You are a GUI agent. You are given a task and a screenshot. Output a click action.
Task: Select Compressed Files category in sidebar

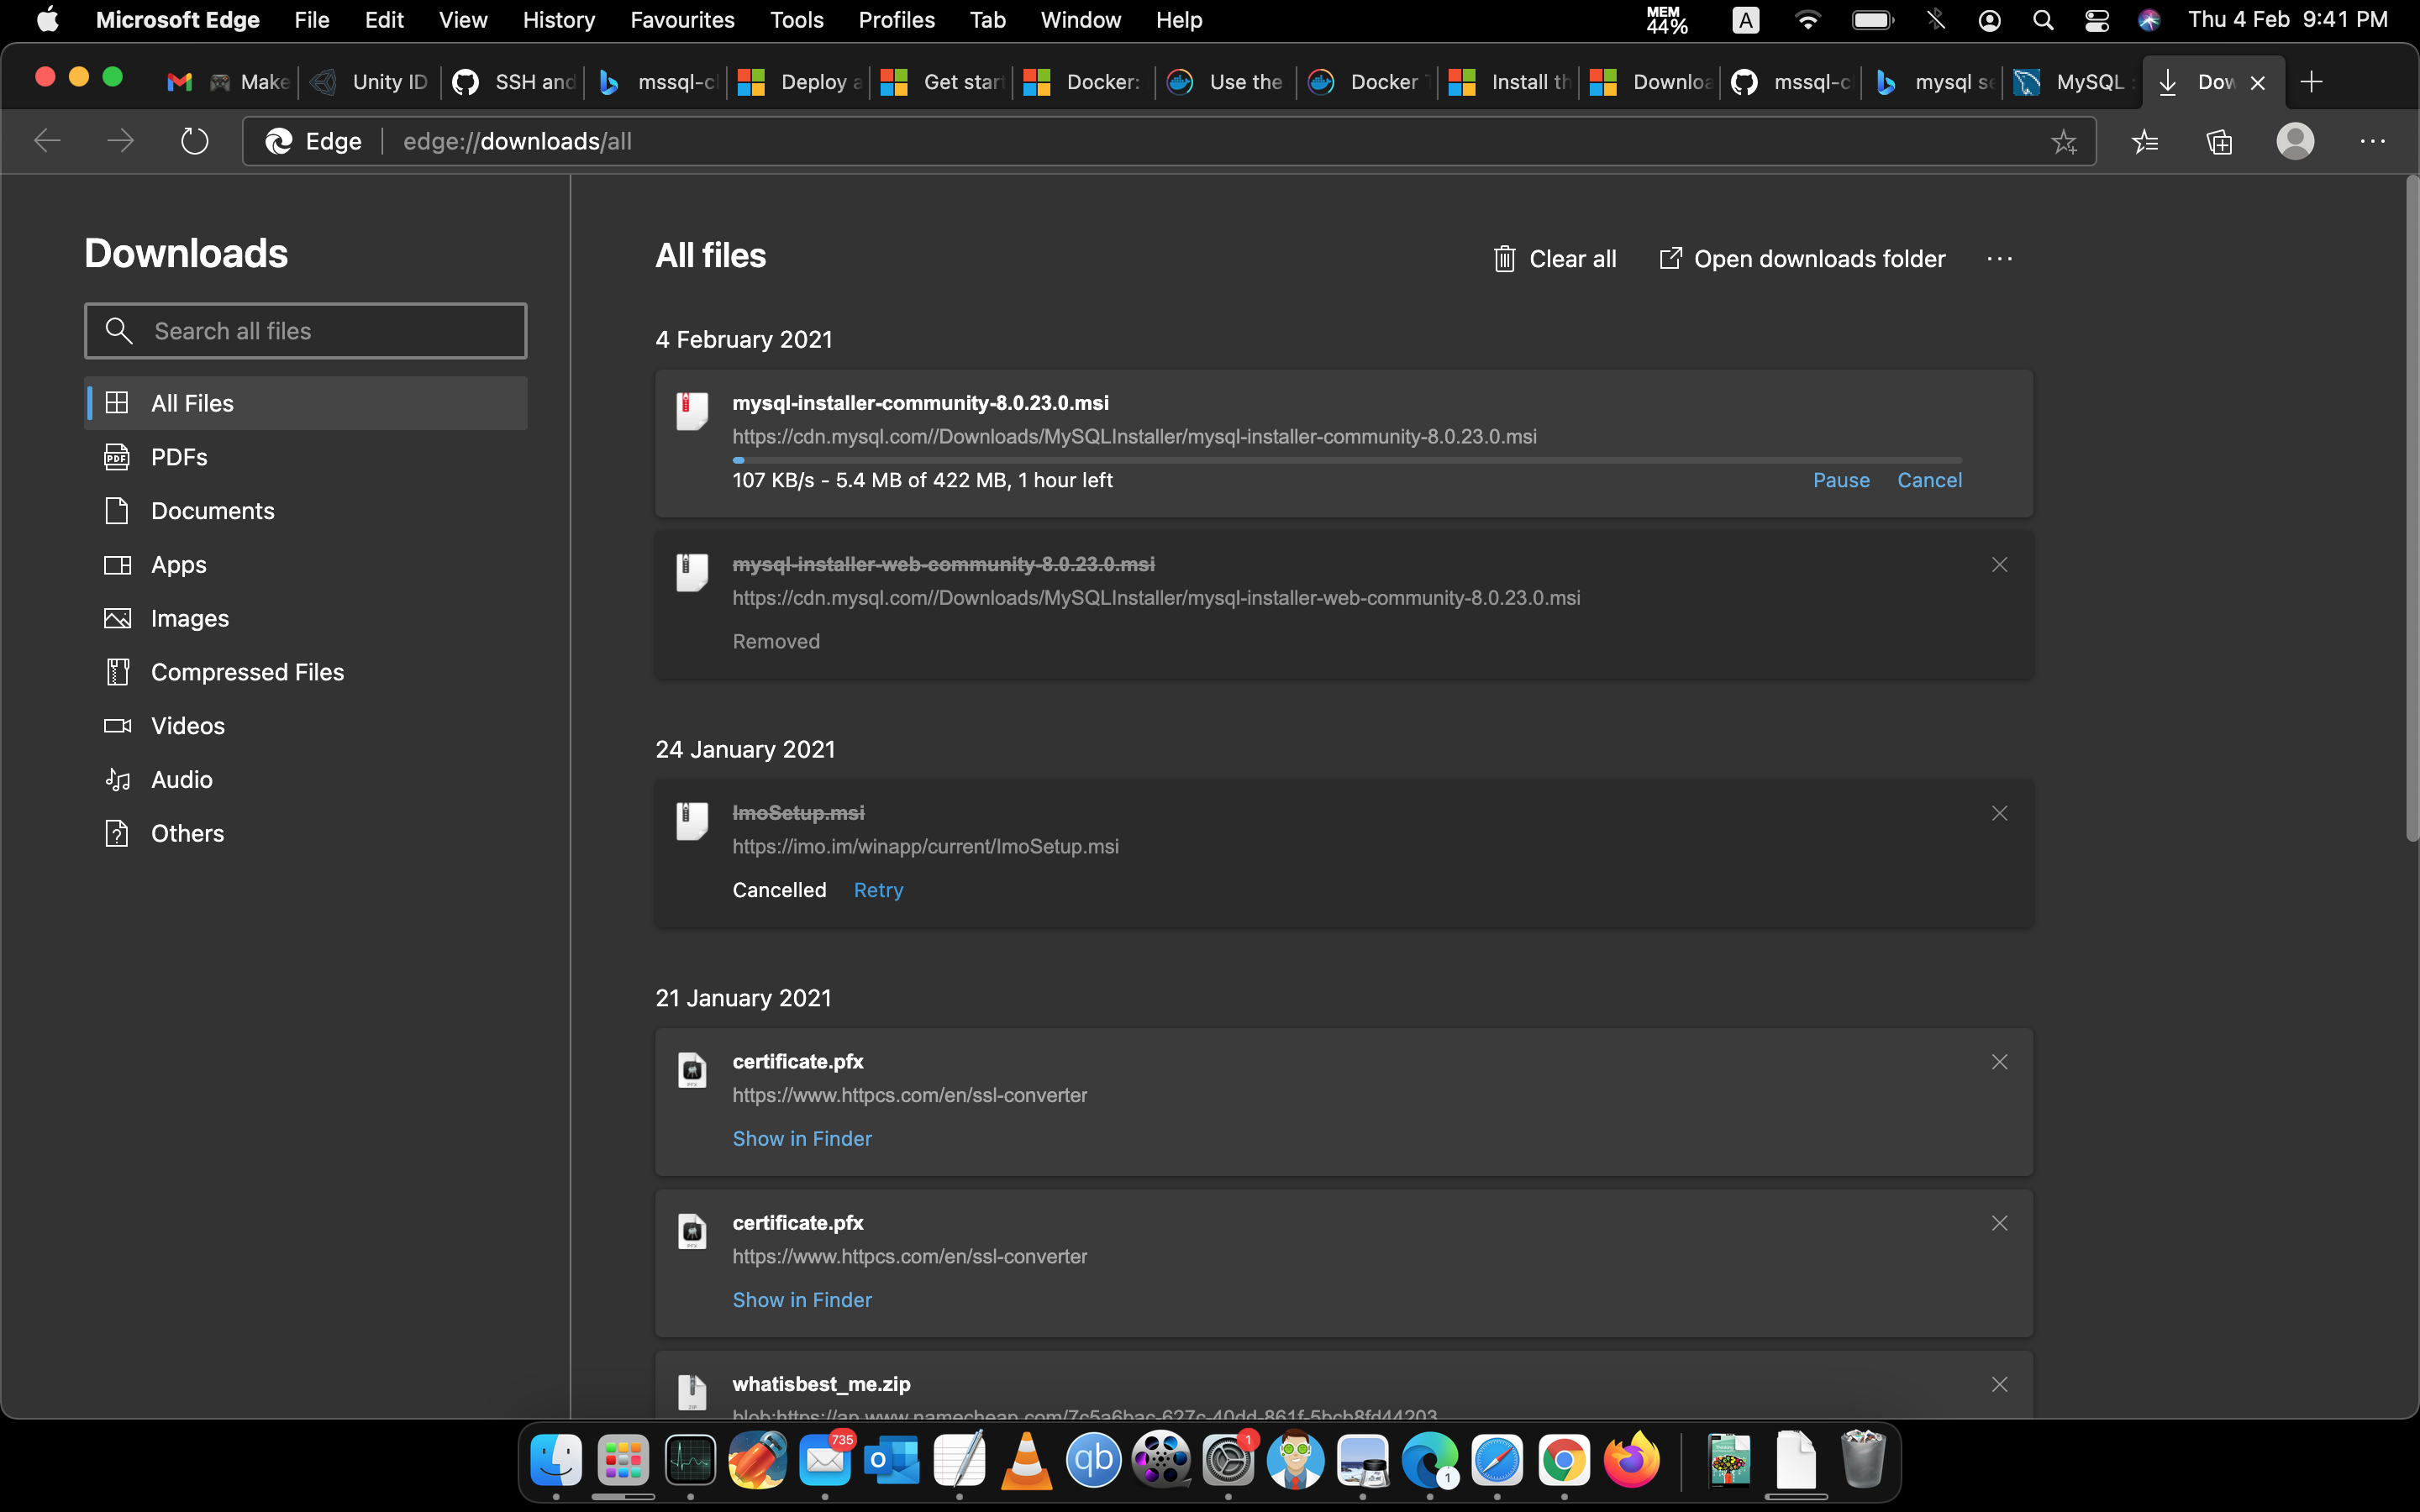point(247,672)
